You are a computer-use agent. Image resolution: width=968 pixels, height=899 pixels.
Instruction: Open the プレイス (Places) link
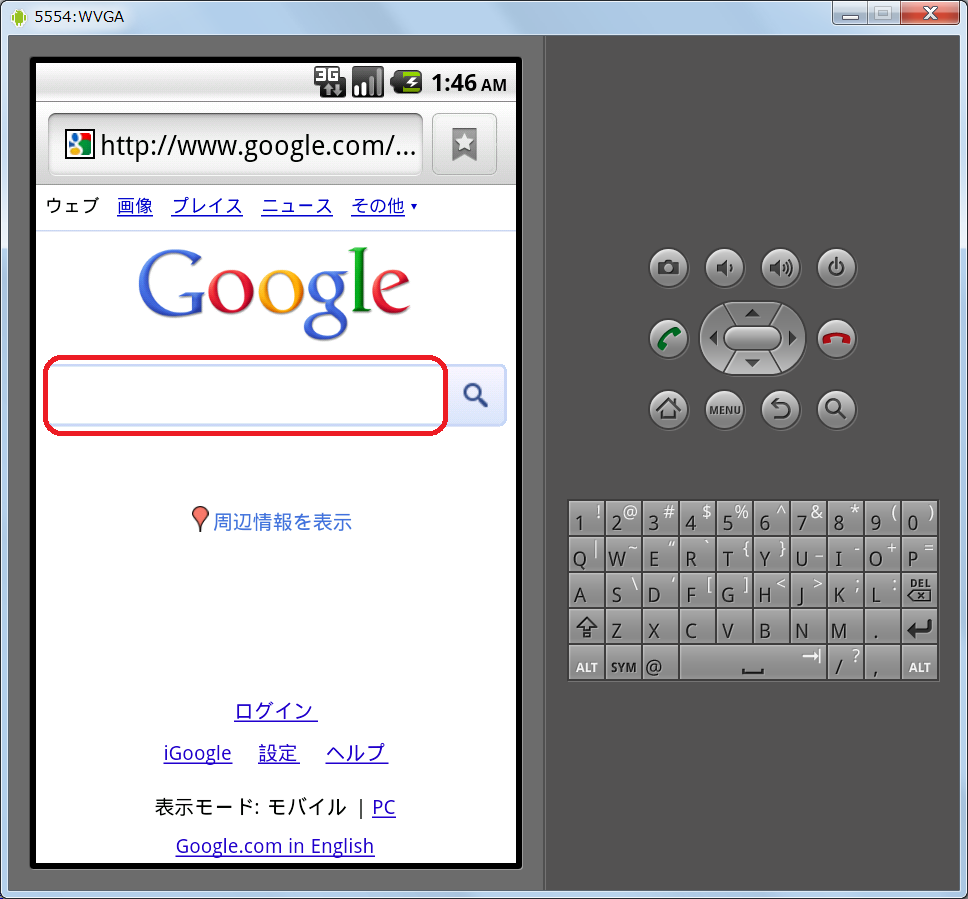click(207, 206)
